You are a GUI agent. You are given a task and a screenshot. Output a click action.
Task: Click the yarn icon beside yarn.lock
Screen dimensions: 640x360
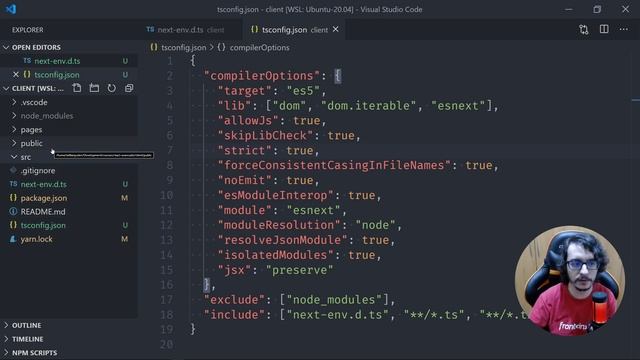[13, 239]
